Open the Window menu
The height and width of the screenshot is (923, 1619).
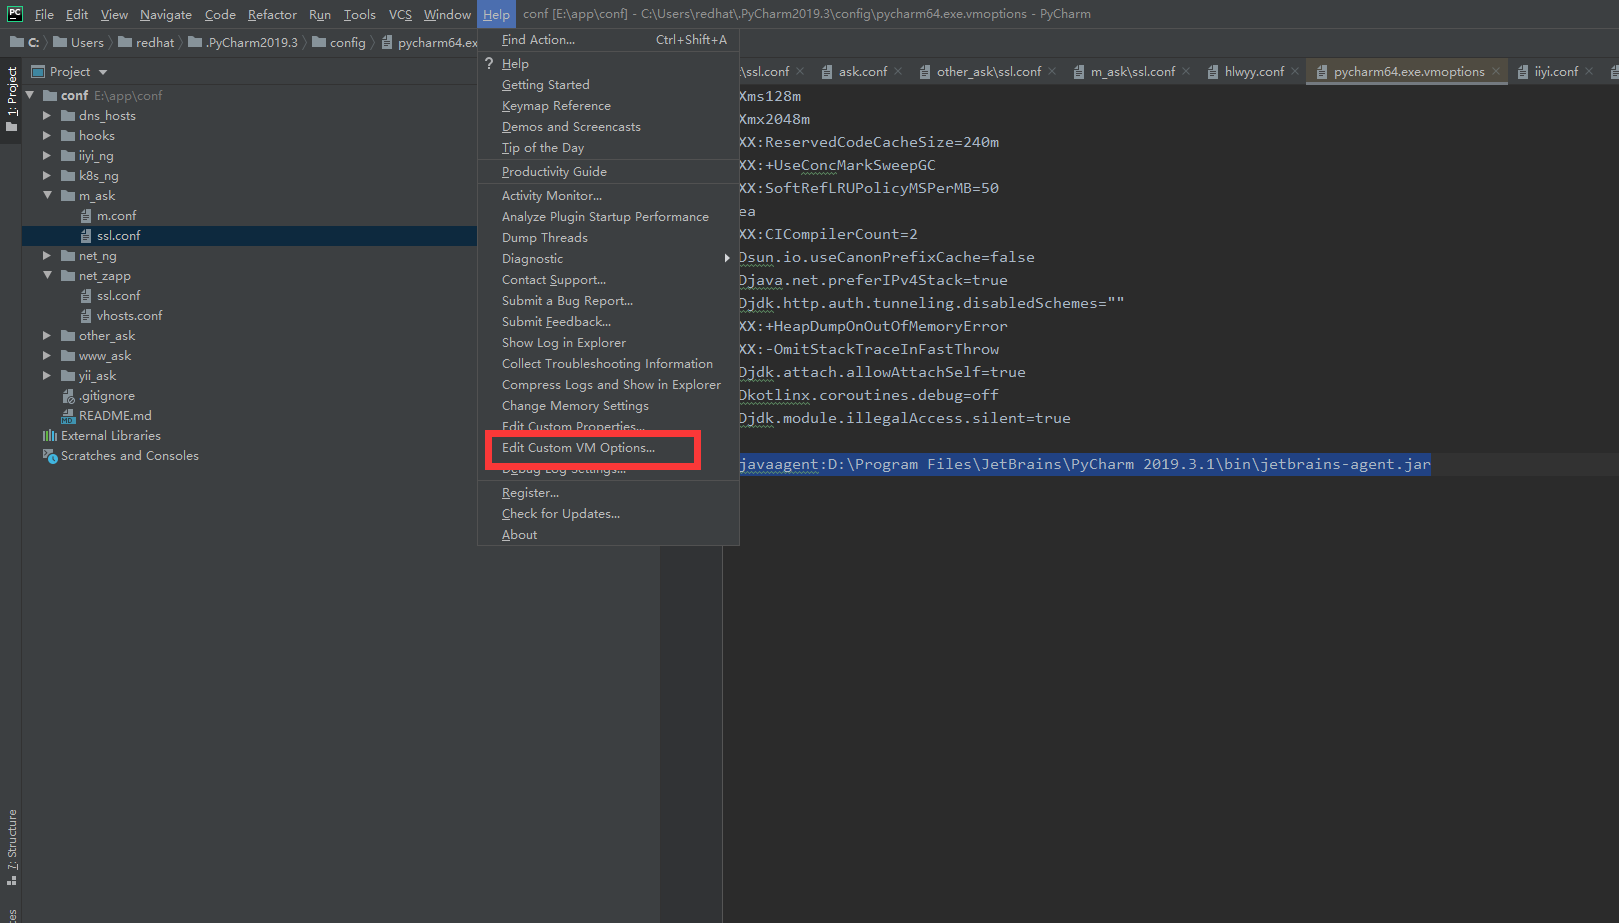(x=447, y=14)
